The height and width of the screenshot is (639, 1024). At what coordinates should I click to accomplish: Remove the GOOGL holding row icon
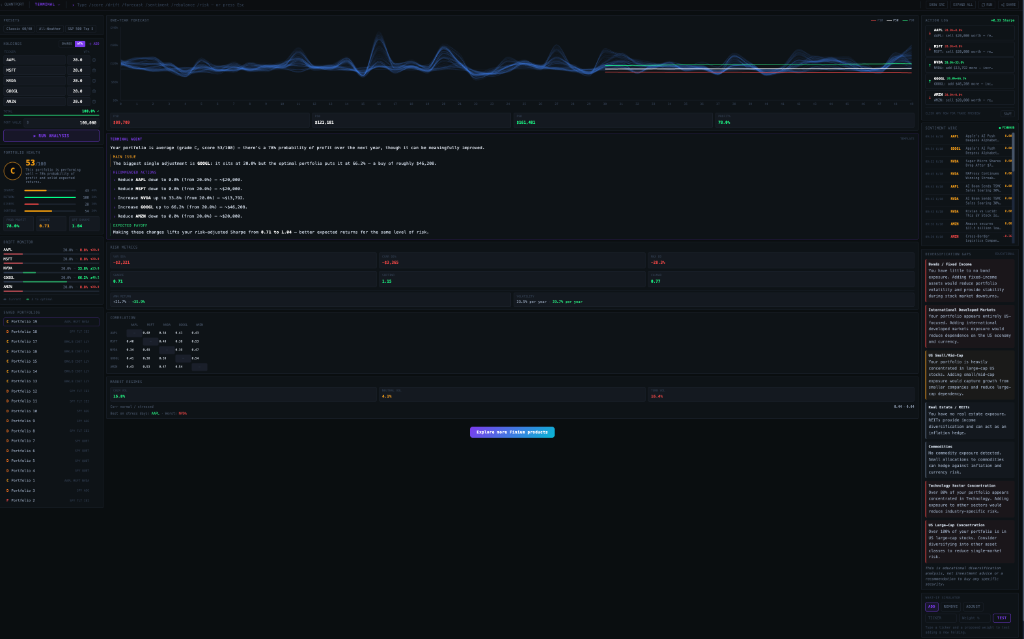pos(94,91)
